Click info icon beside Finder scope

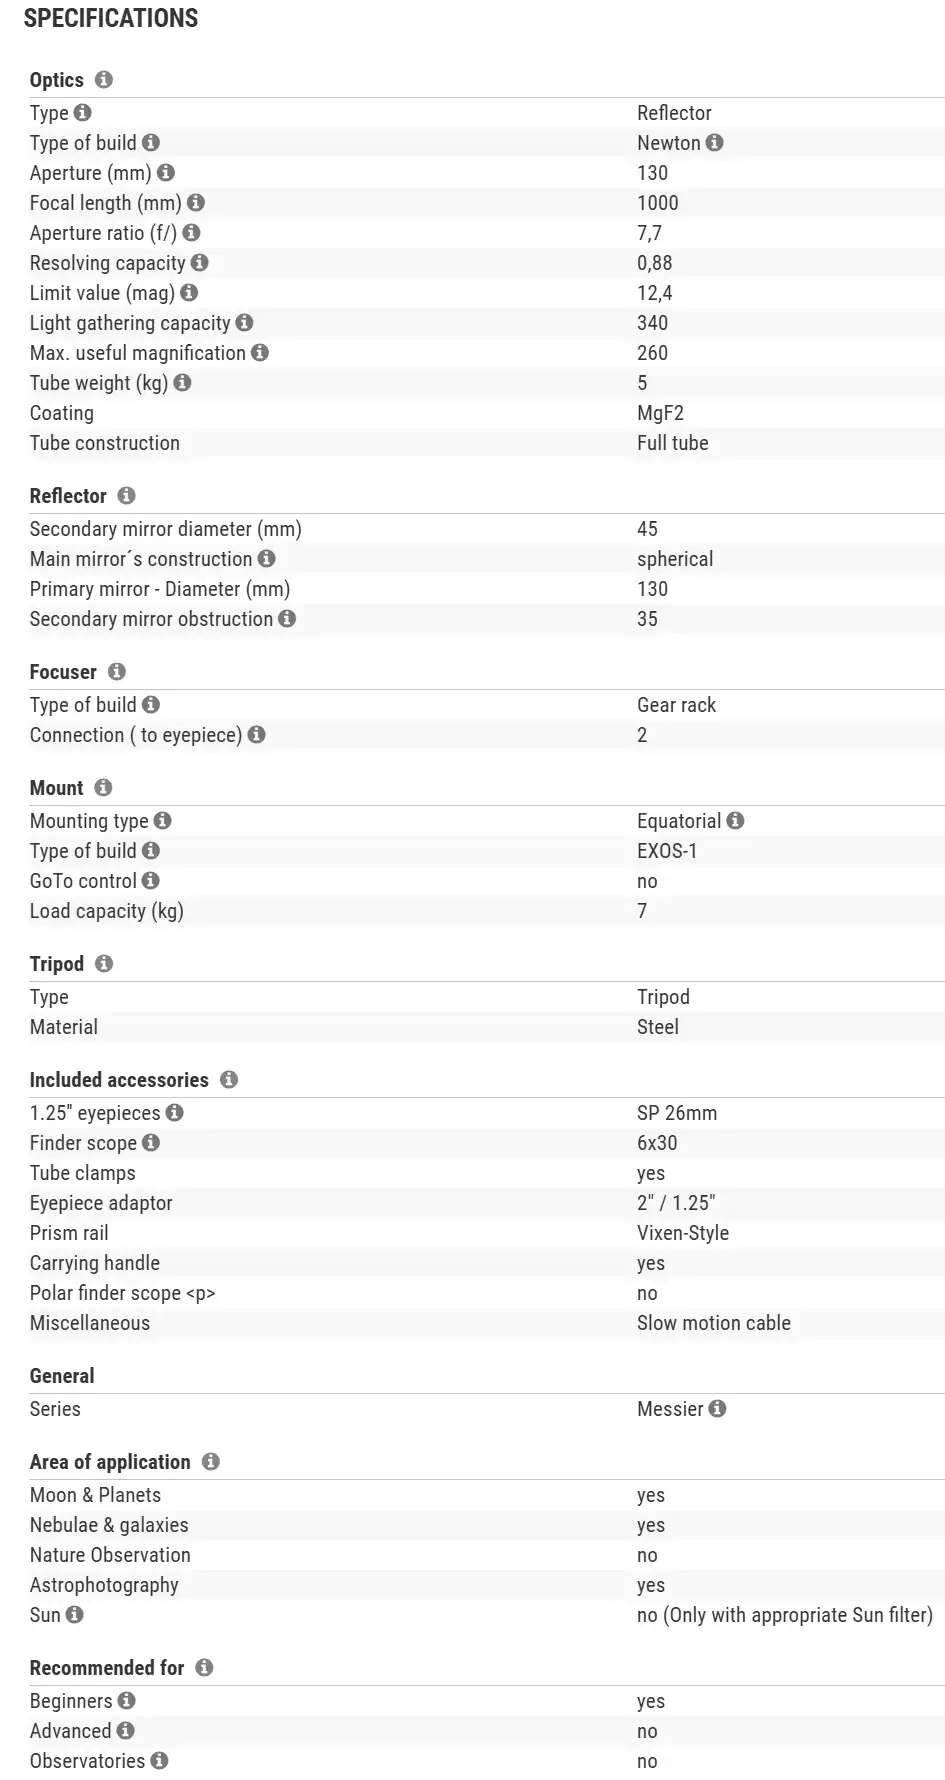(151, 1143)
